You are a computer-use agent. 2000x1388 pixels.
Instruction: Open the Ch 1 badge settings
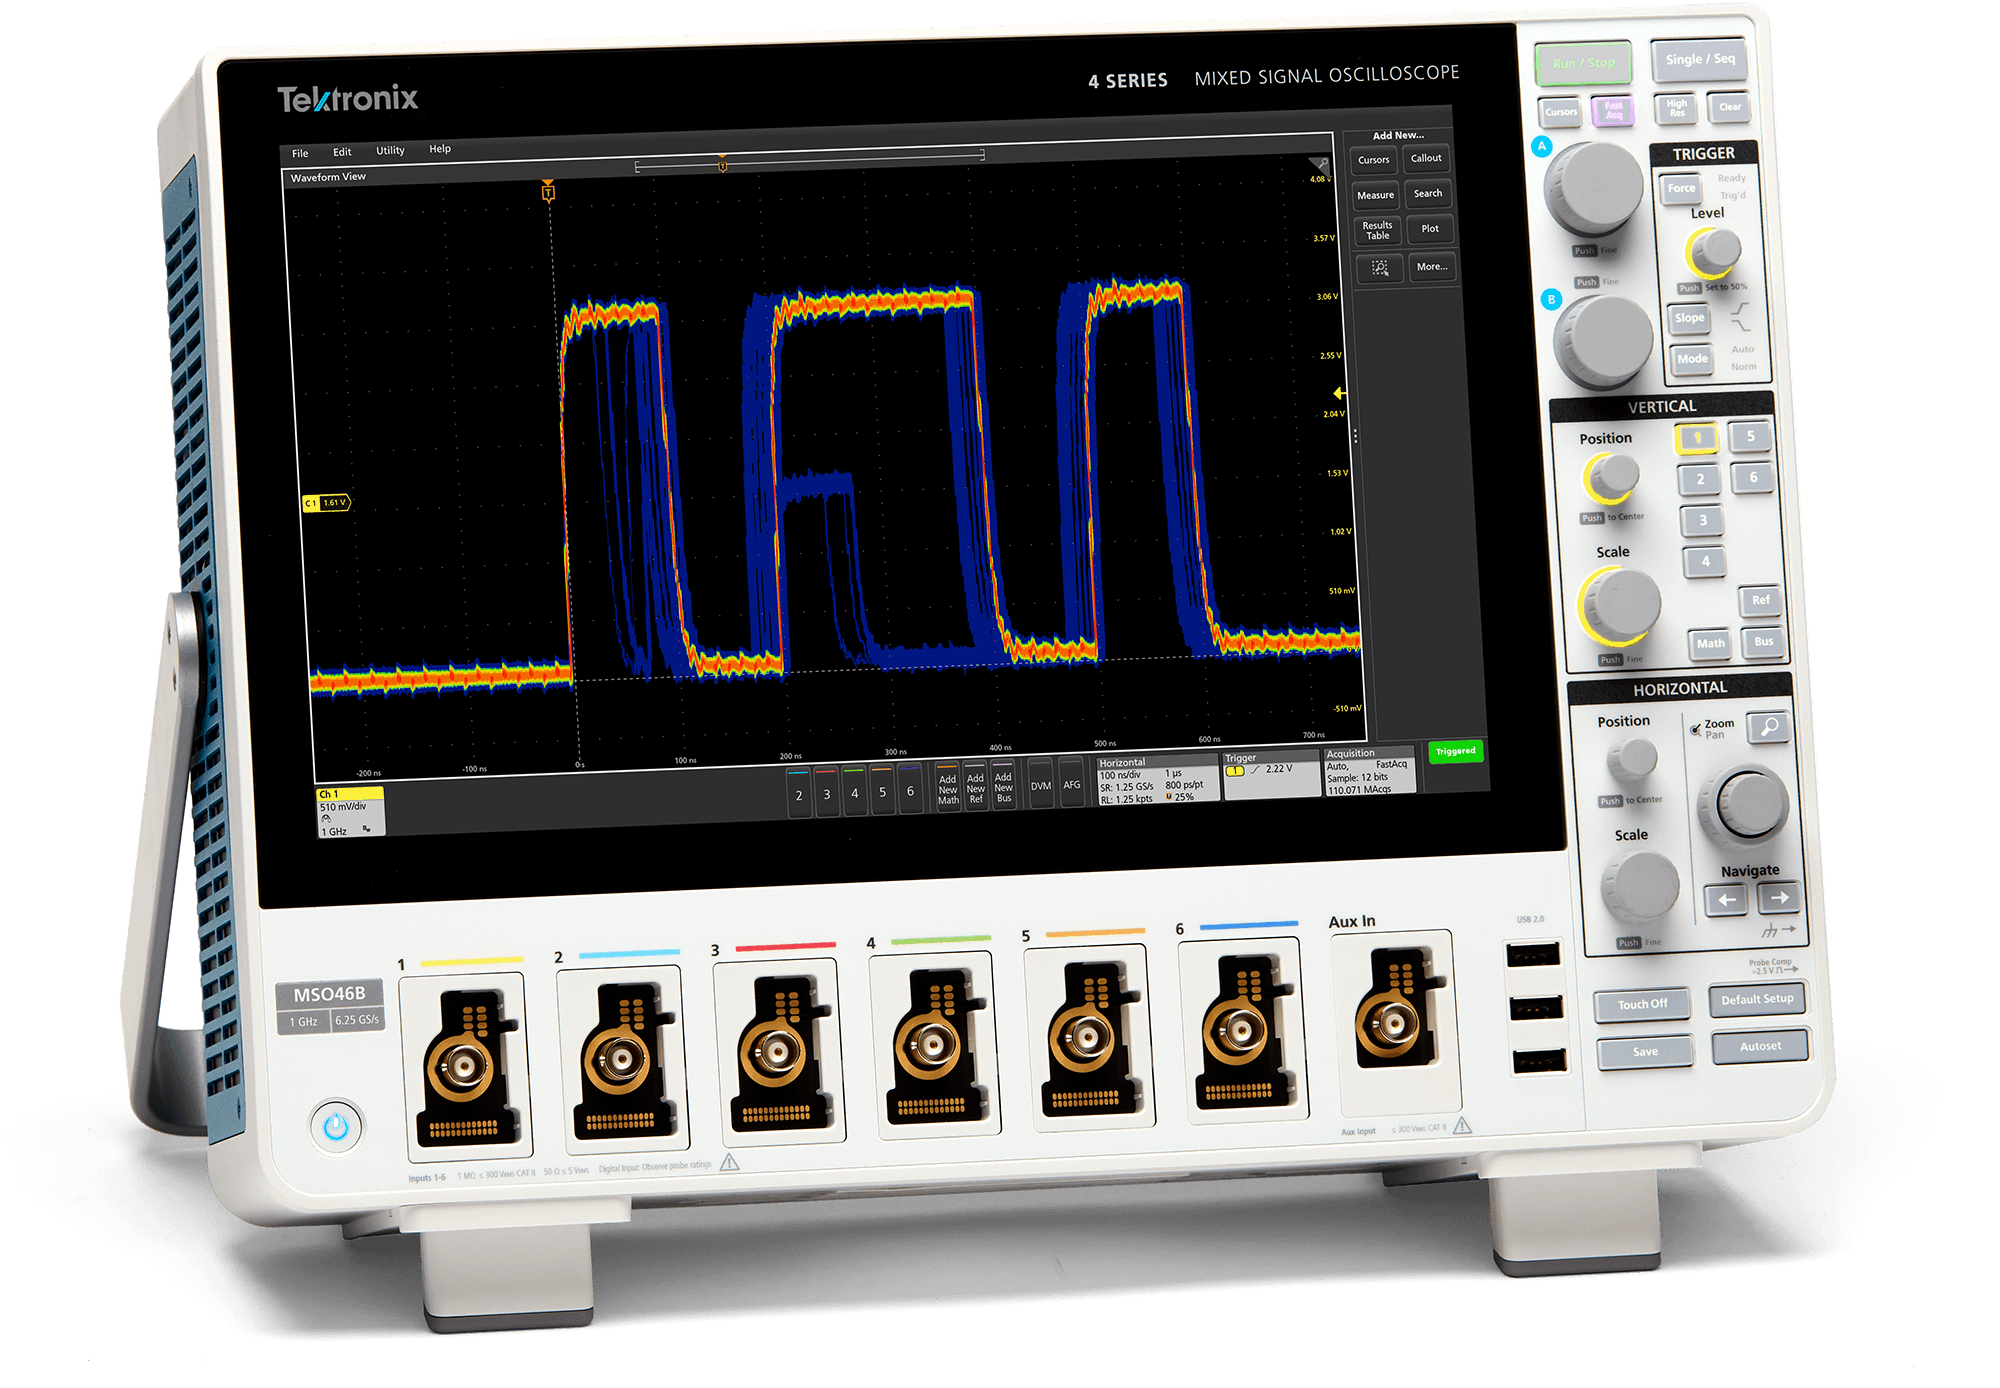[x=350, y=811]
